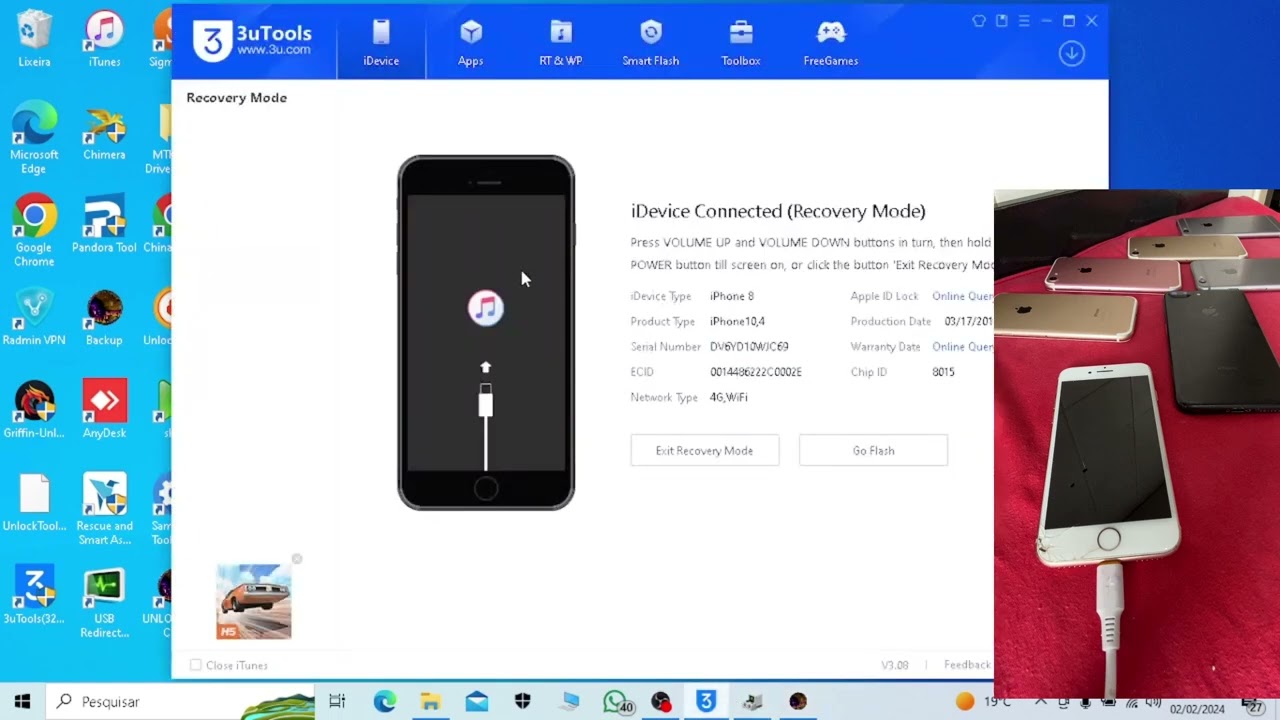This screenshot has height=720, width=1280.
Task: Select the FreeGames tab
Action: (831, 43)
